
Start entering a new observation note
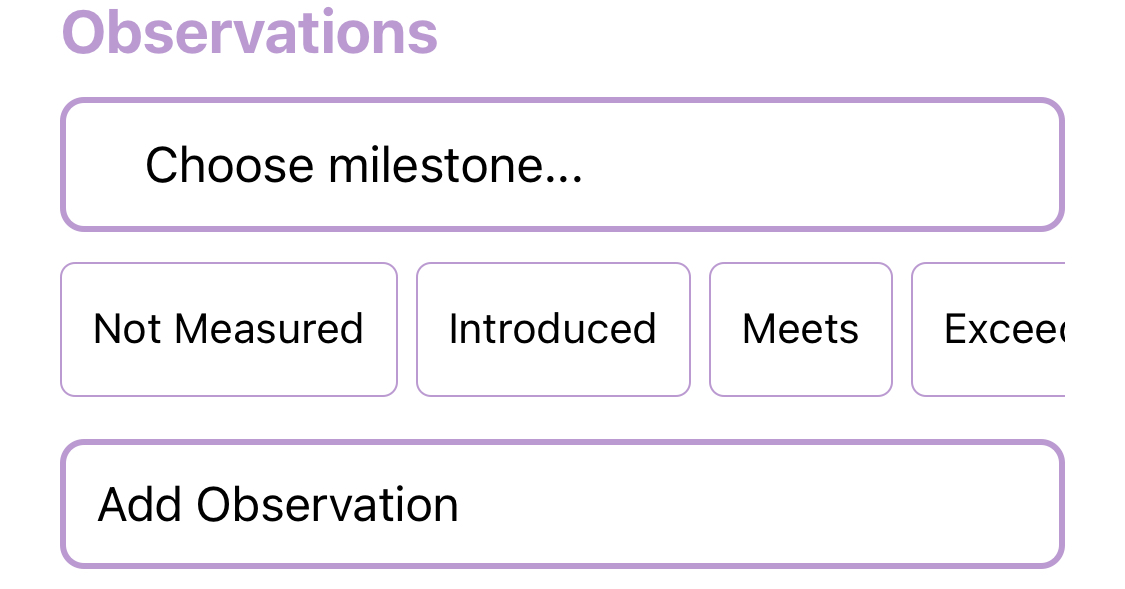562,504
